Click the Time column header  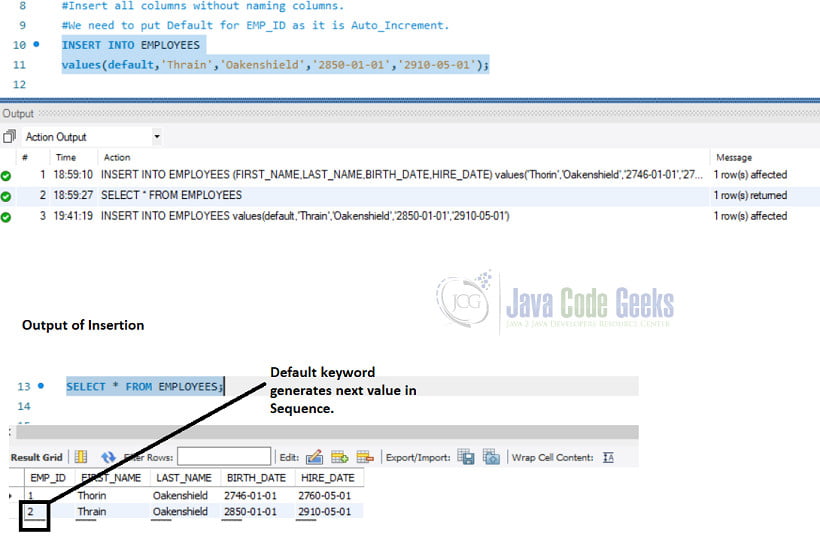[66, 157]
